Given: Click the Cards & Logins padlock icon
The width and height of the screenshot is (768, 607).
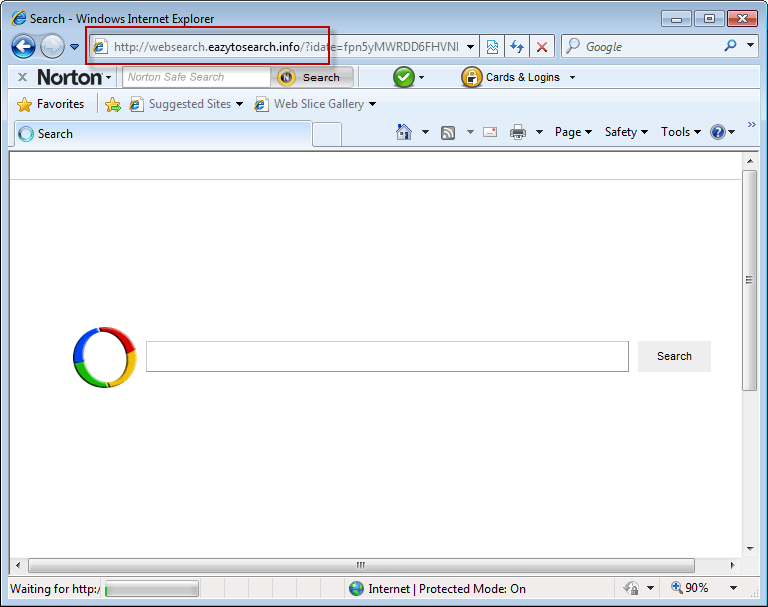Looking at the screenshot, I should pyautogui.click(x=471, y=77).
